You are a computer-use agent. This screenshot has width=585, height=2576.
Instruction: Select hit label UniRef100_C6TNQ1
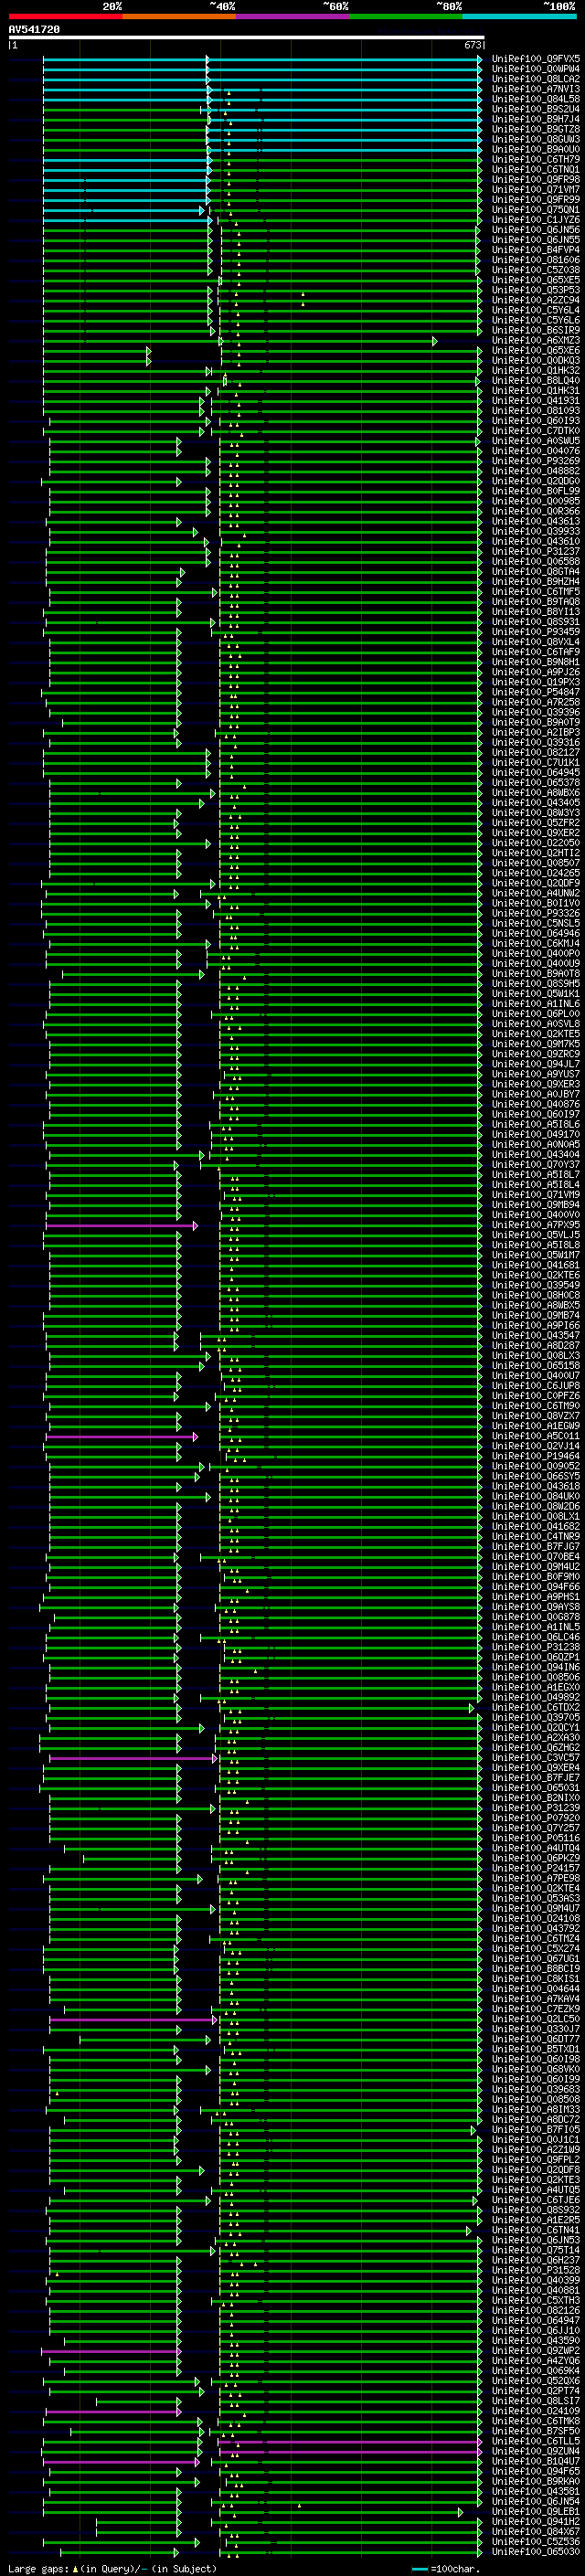(x=536, y=170)
